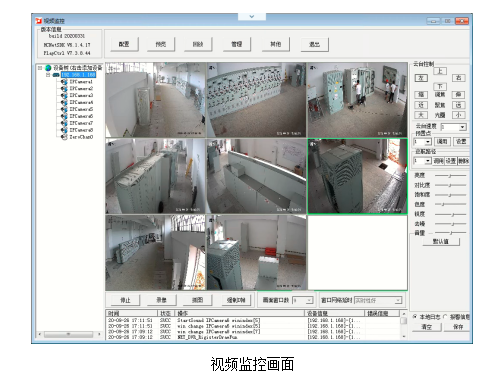Open the 配置 configuration tab button

coord(124,44)
